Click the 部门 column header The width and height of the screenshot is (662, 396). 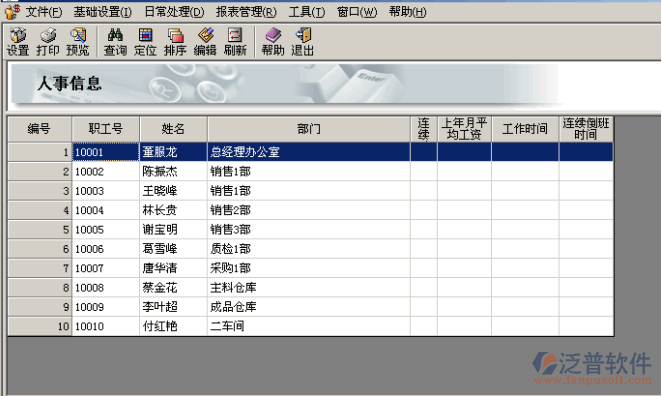point(309,129)
